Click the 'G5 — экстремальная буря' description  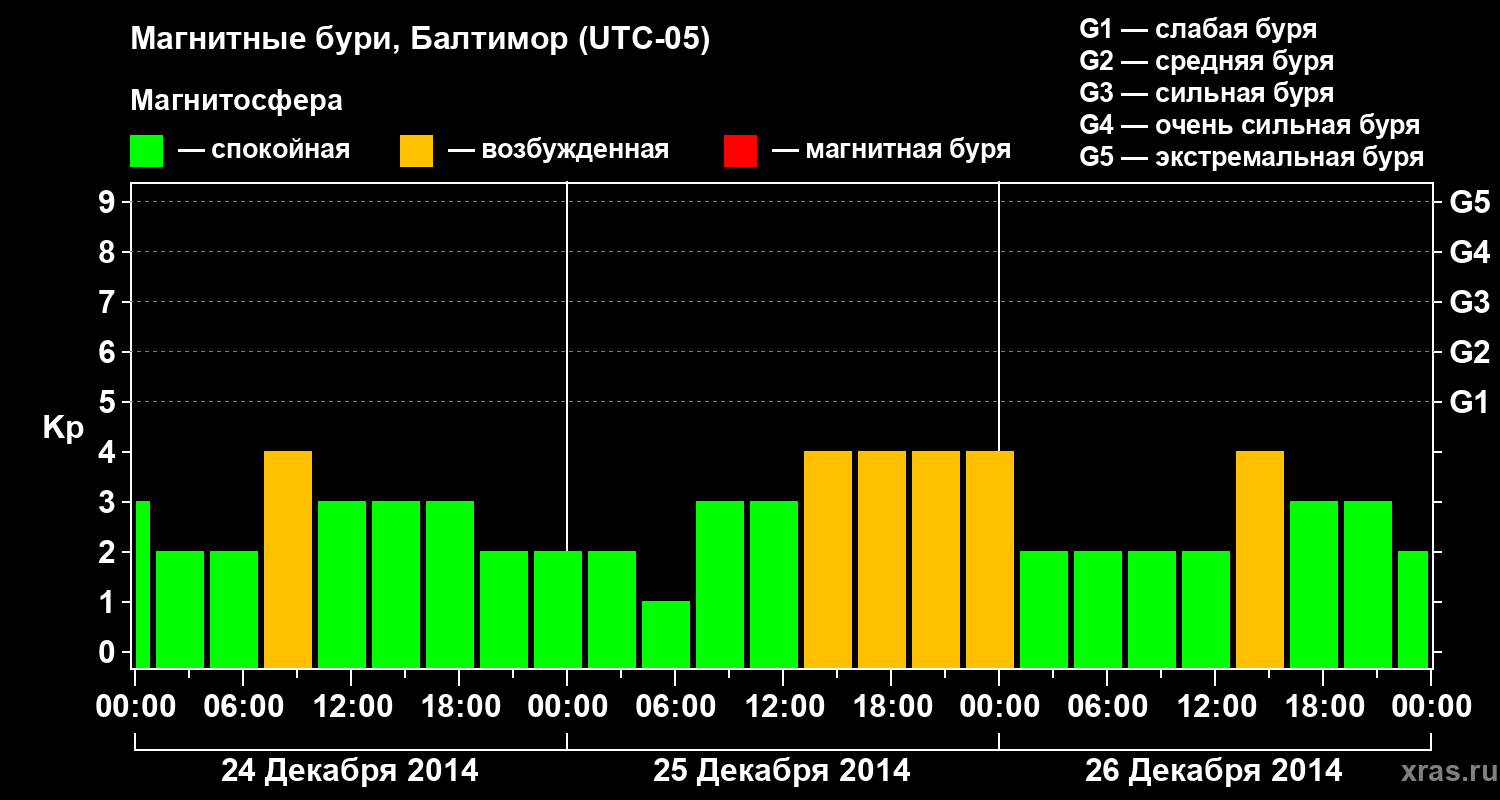1252,157
